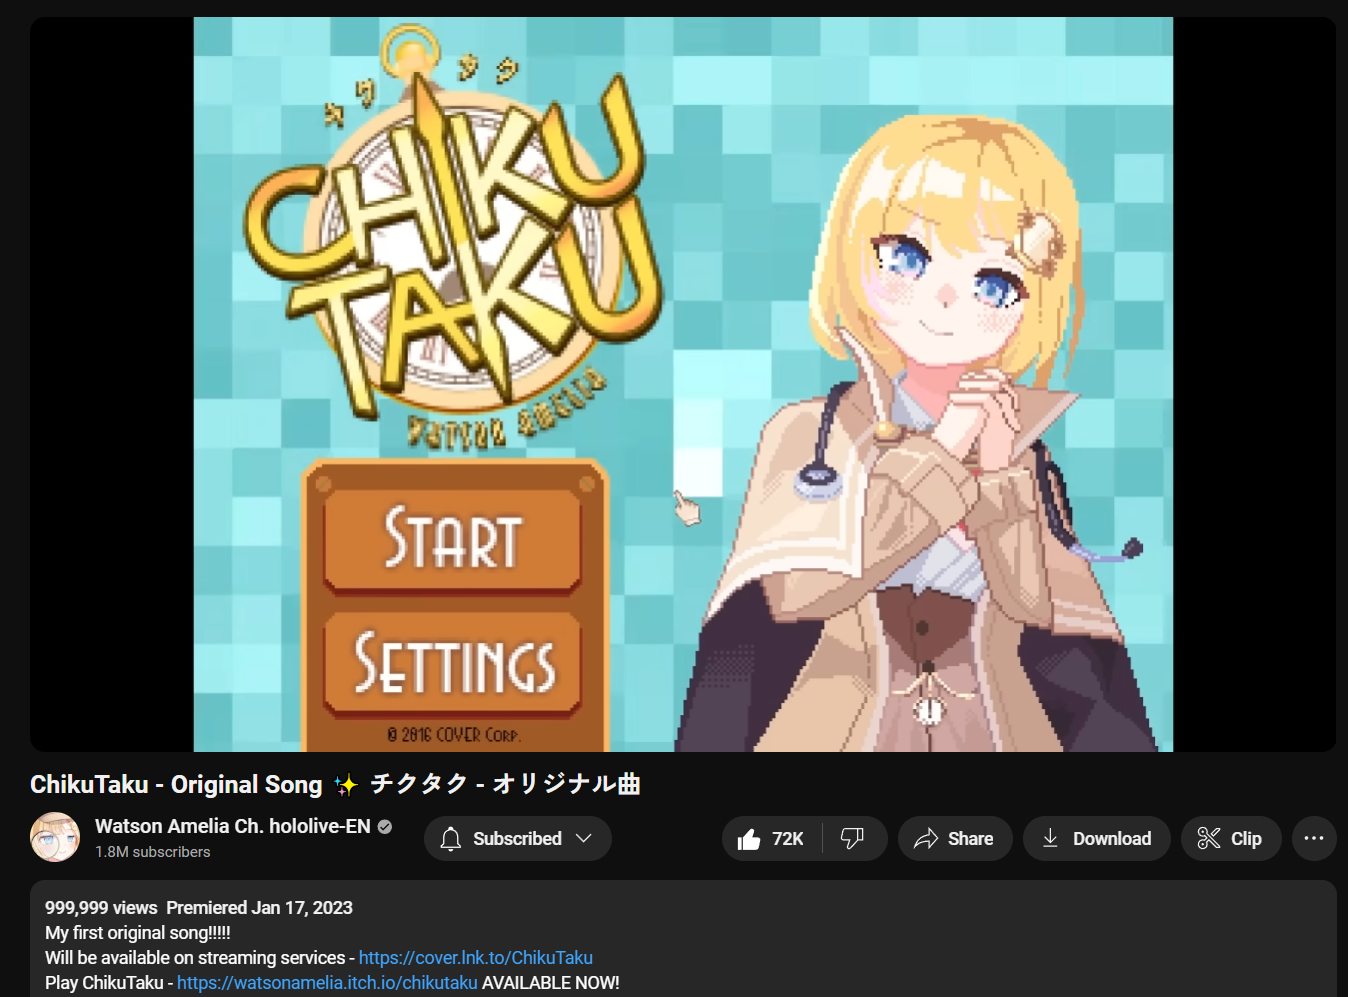Click the Clip scissors icon
Screen dimensions: 1348x997
tap(1209, 839)
